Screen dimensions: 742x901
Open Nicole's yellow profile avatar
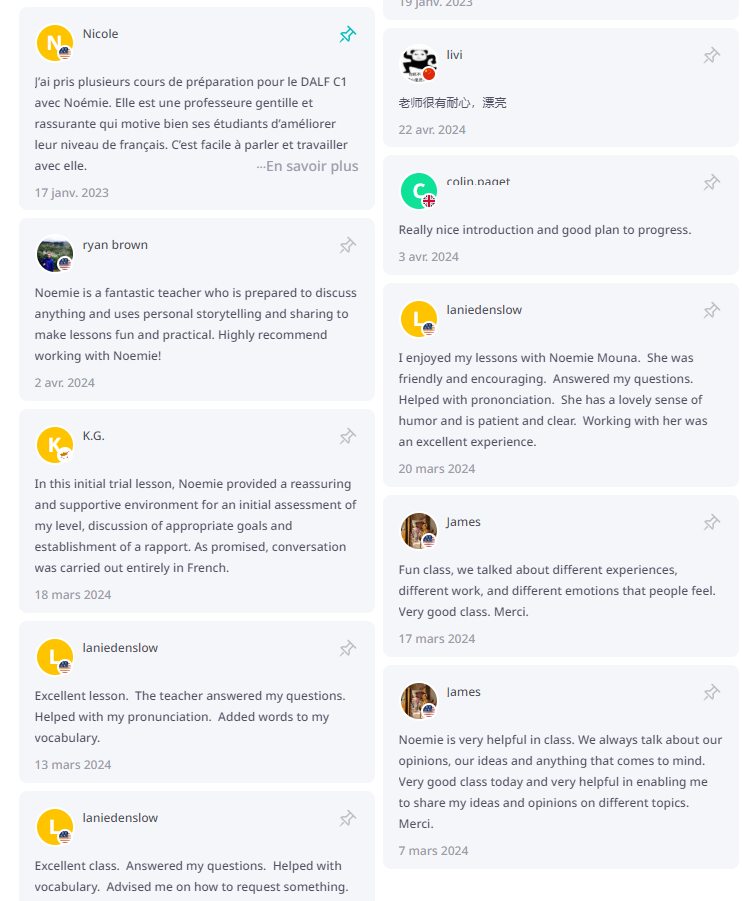[x=55, y=43]
